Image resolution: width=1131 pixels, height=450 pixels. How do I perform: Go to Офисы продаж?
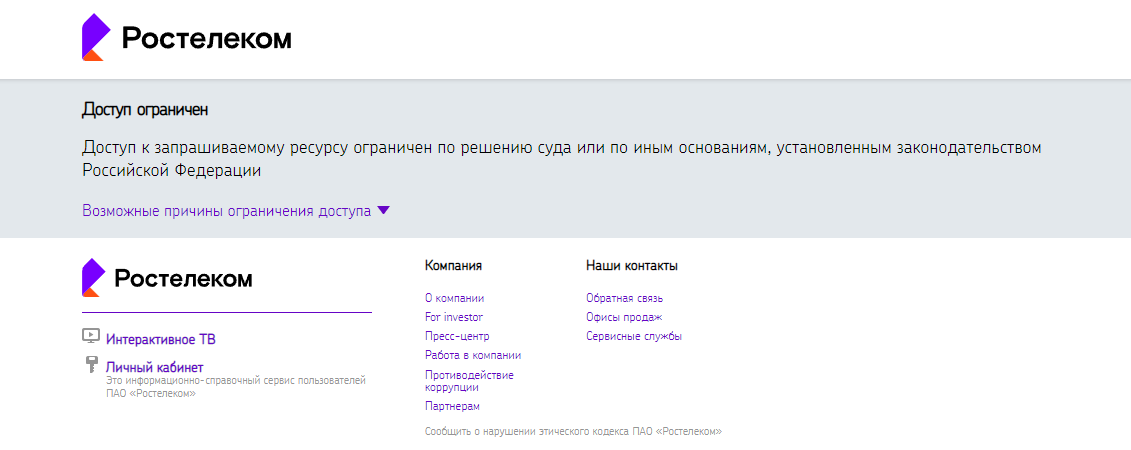[x=624, y=317]
